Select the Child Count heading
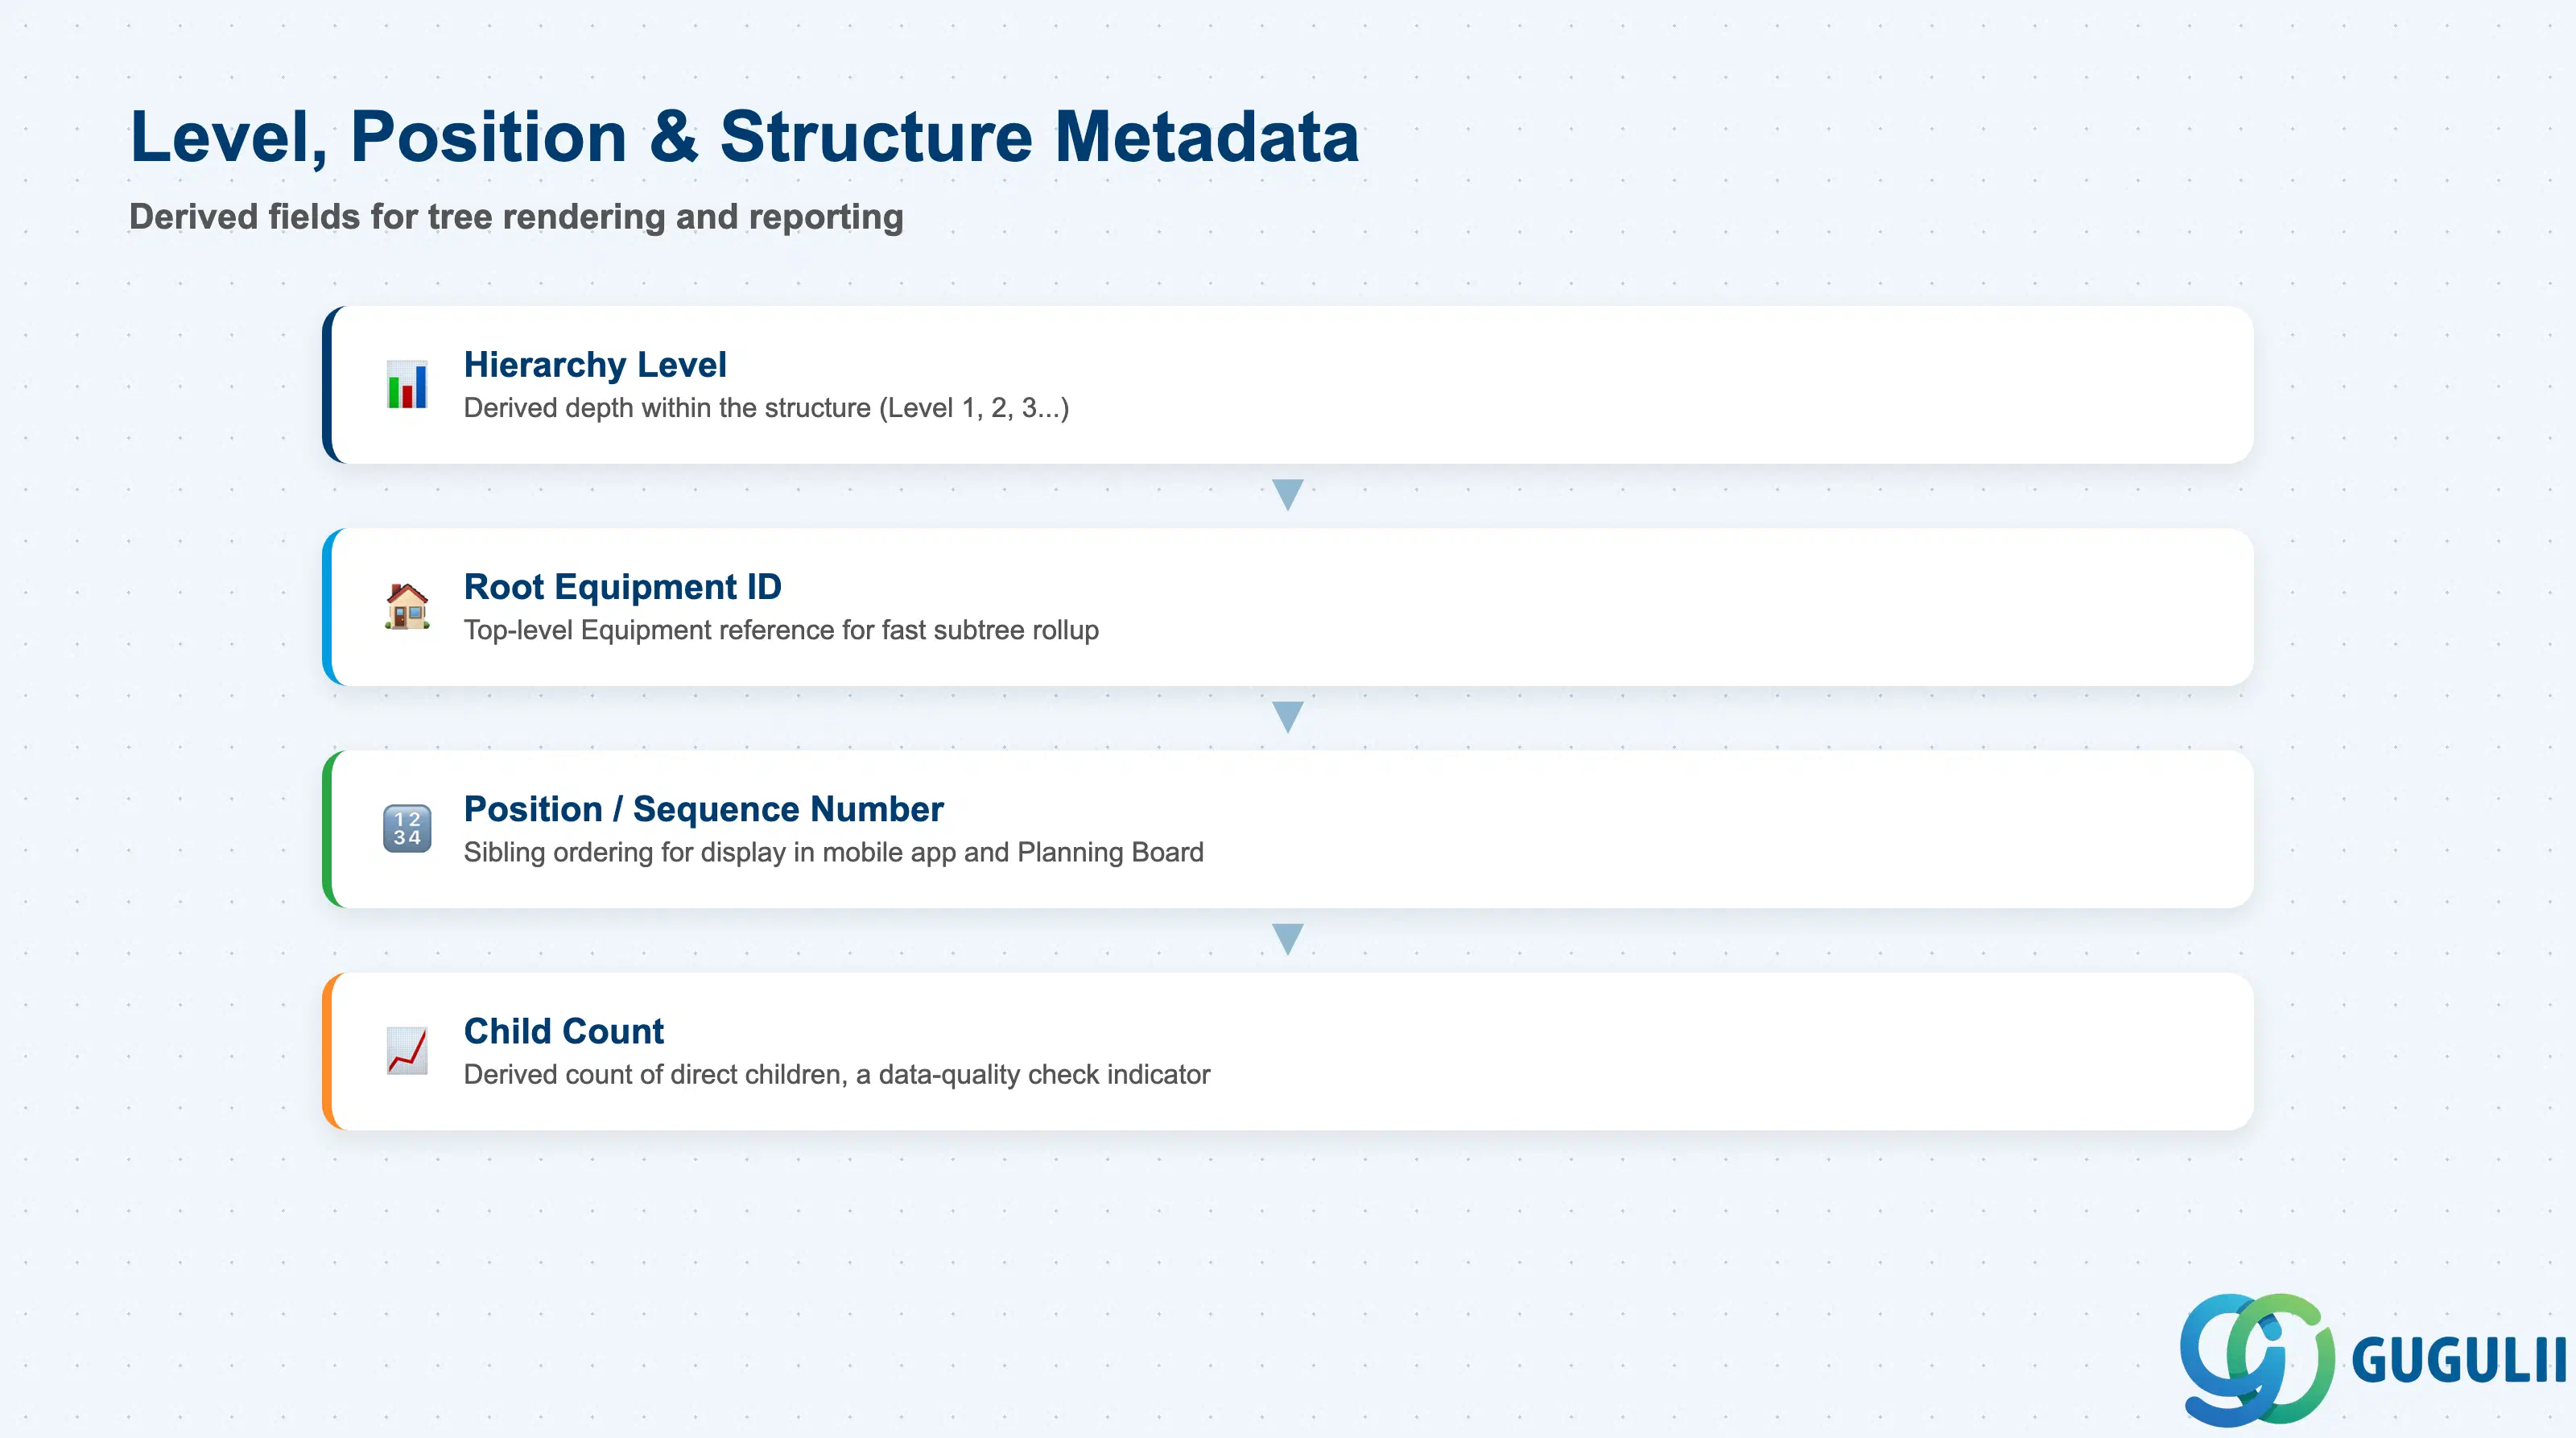This screenshot has height=1438, width=2576. (564, 1031)
